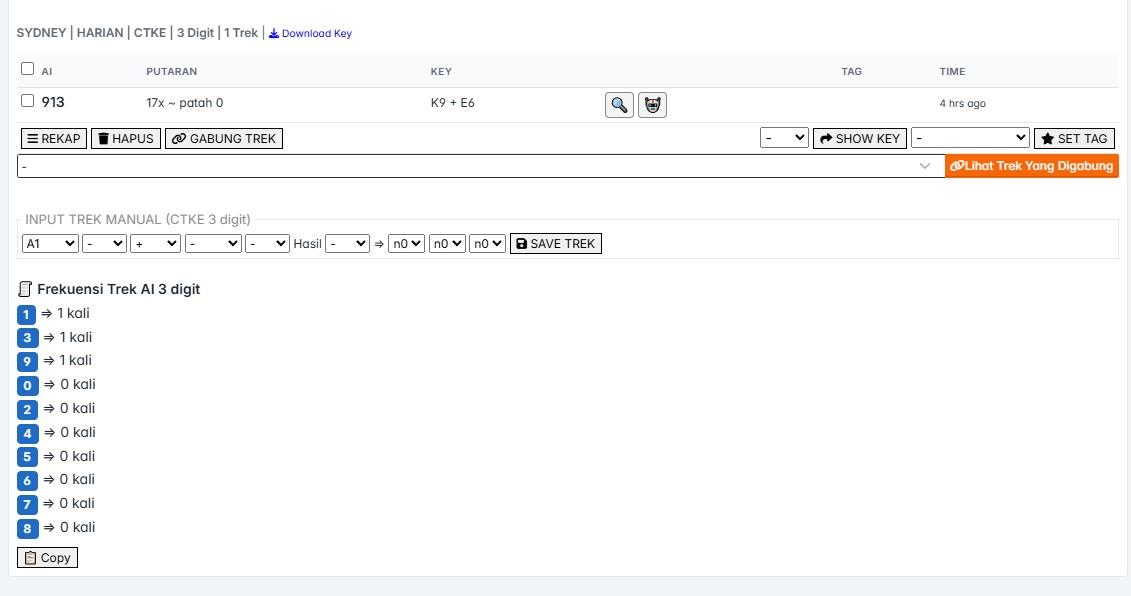Image resolution: width=1131 pixels, height=596 pixels.
Task: Click the blue digit 5 badge
Action: (27, 457)
